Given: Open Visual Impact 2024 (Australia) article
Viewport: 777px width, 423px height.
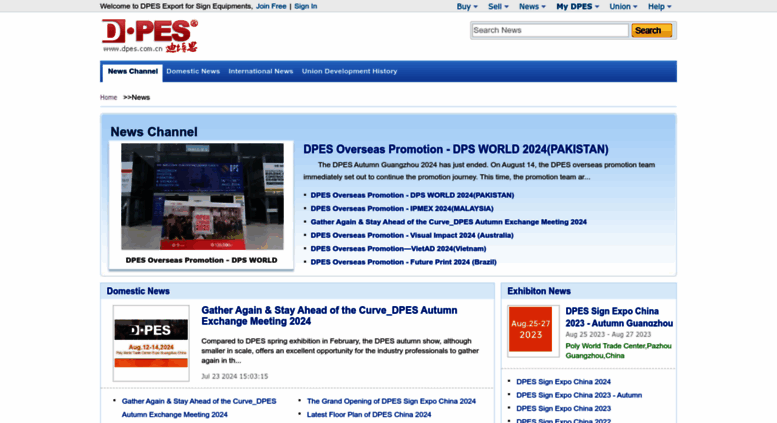Looking at the screenshot, I should click(x=412, y=235).
